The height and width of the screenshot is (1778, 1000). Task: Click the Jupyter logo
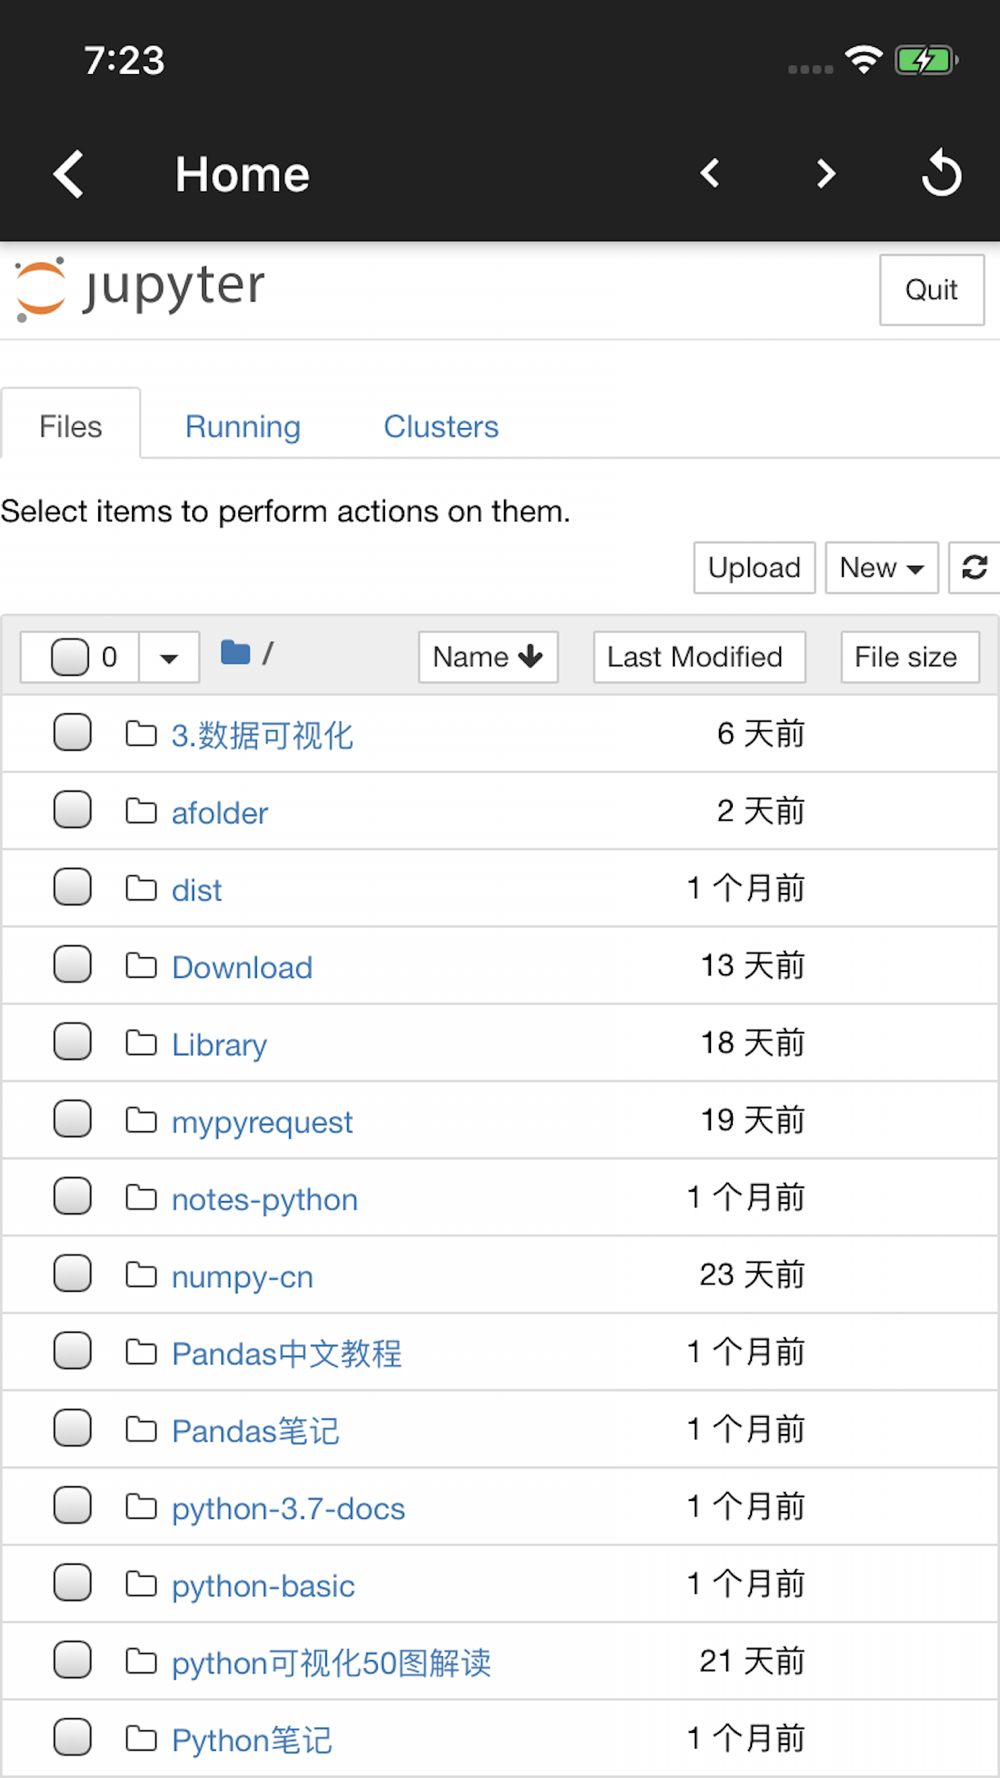(x=140, y=289)
